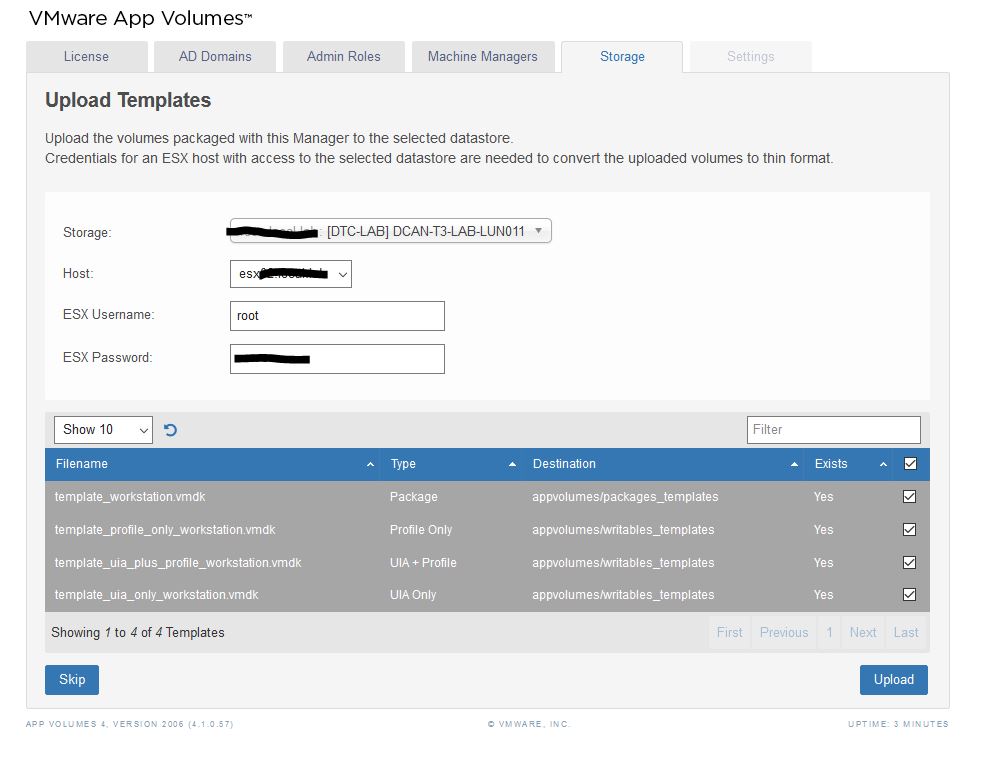Click the UIA Only type cell
998x760 pixels.
point(413,595)
